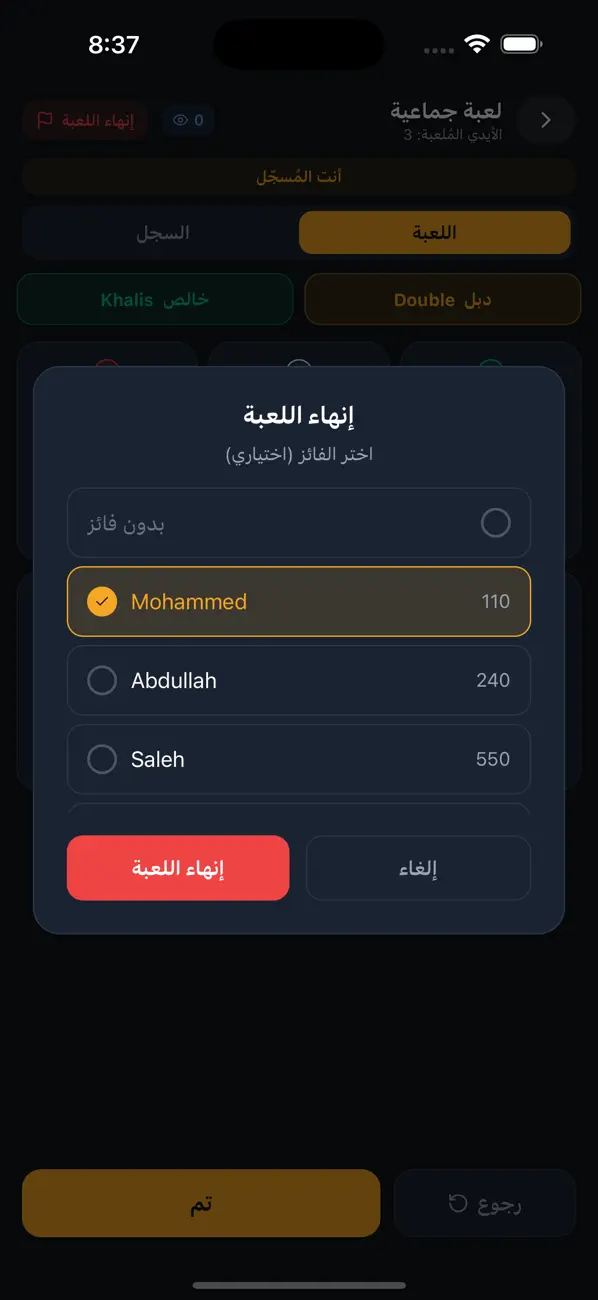The width and height of the screenshot is (598, 1300).
Task: Tap the eye viewers count icon
Action: (x=181, y=120)
